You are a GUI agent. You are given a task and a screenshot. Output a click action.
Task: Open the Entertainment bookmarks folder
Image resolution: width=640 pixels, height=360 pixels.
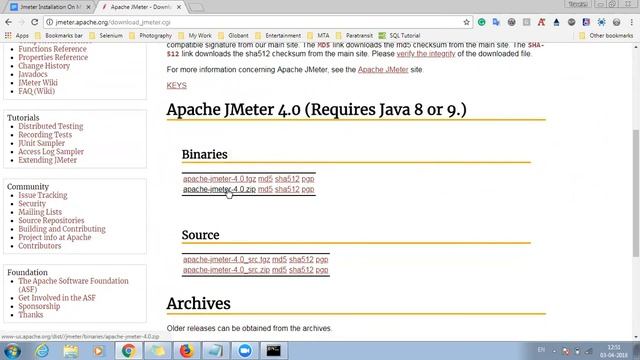(278, 36)
